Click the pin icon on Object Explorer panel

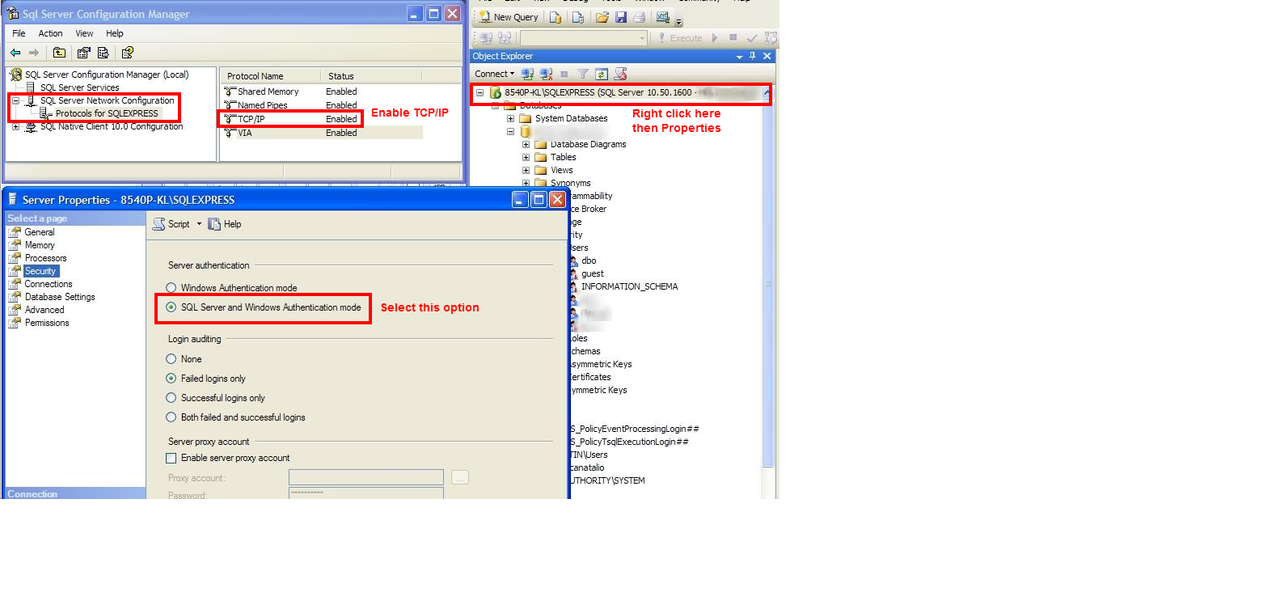(x=753, y=57)
